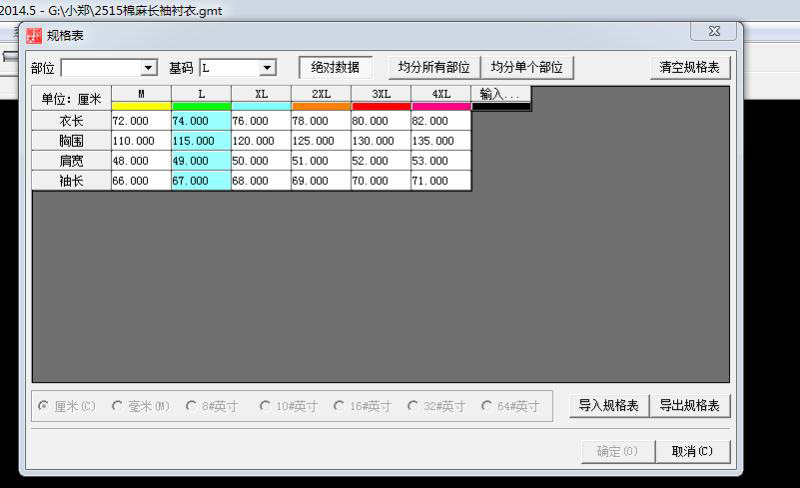Click cell 110.000 in 胸围 row

[x=141, y=141]
